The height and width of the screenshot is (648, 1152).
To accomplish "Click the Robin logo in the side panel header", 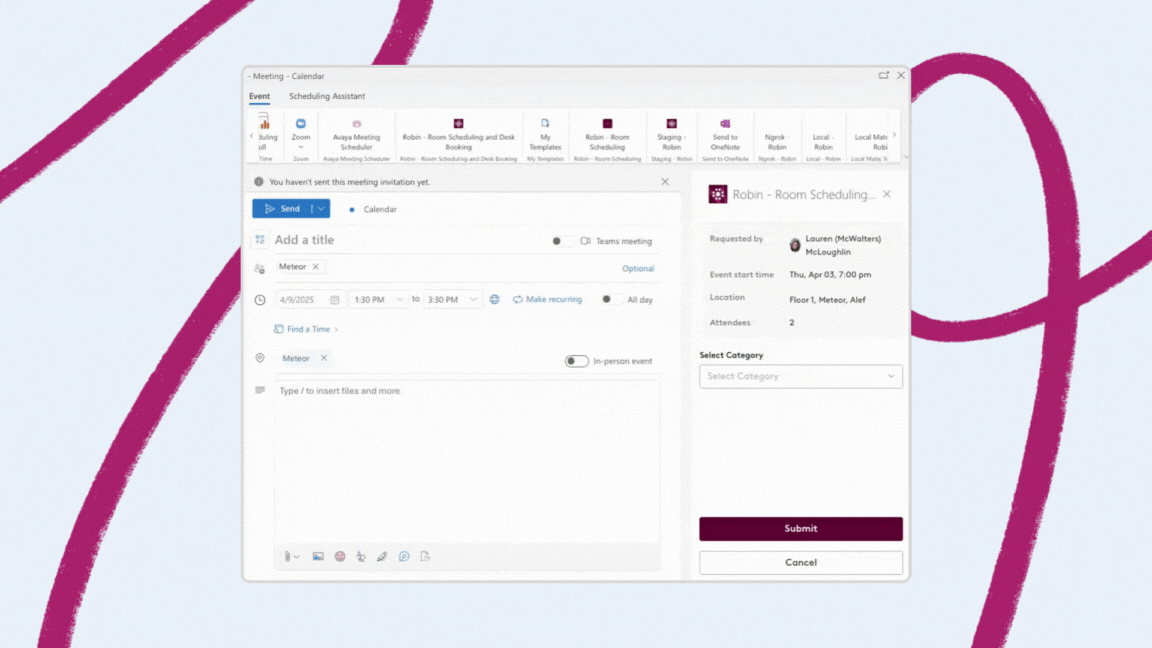I will 718,194.
